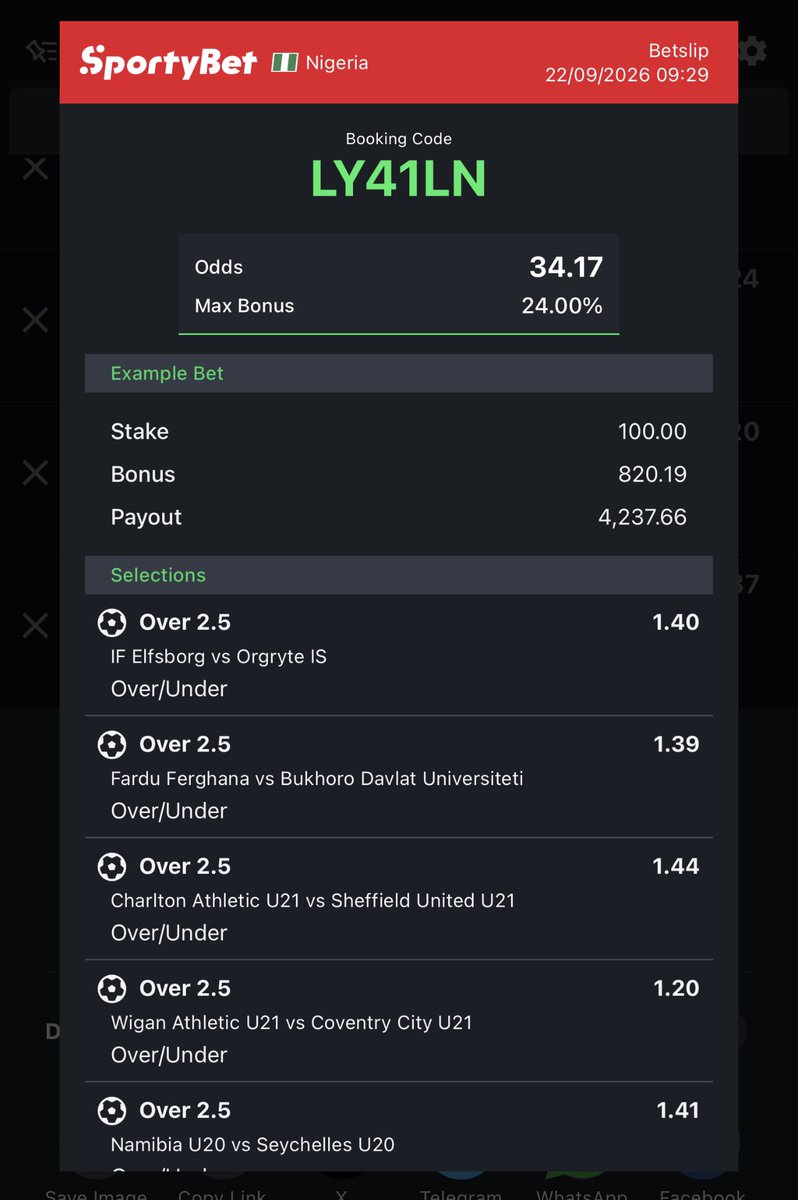
Task: Click soccer ball icon for Fardu Ferghana selection
Action: 112,745
